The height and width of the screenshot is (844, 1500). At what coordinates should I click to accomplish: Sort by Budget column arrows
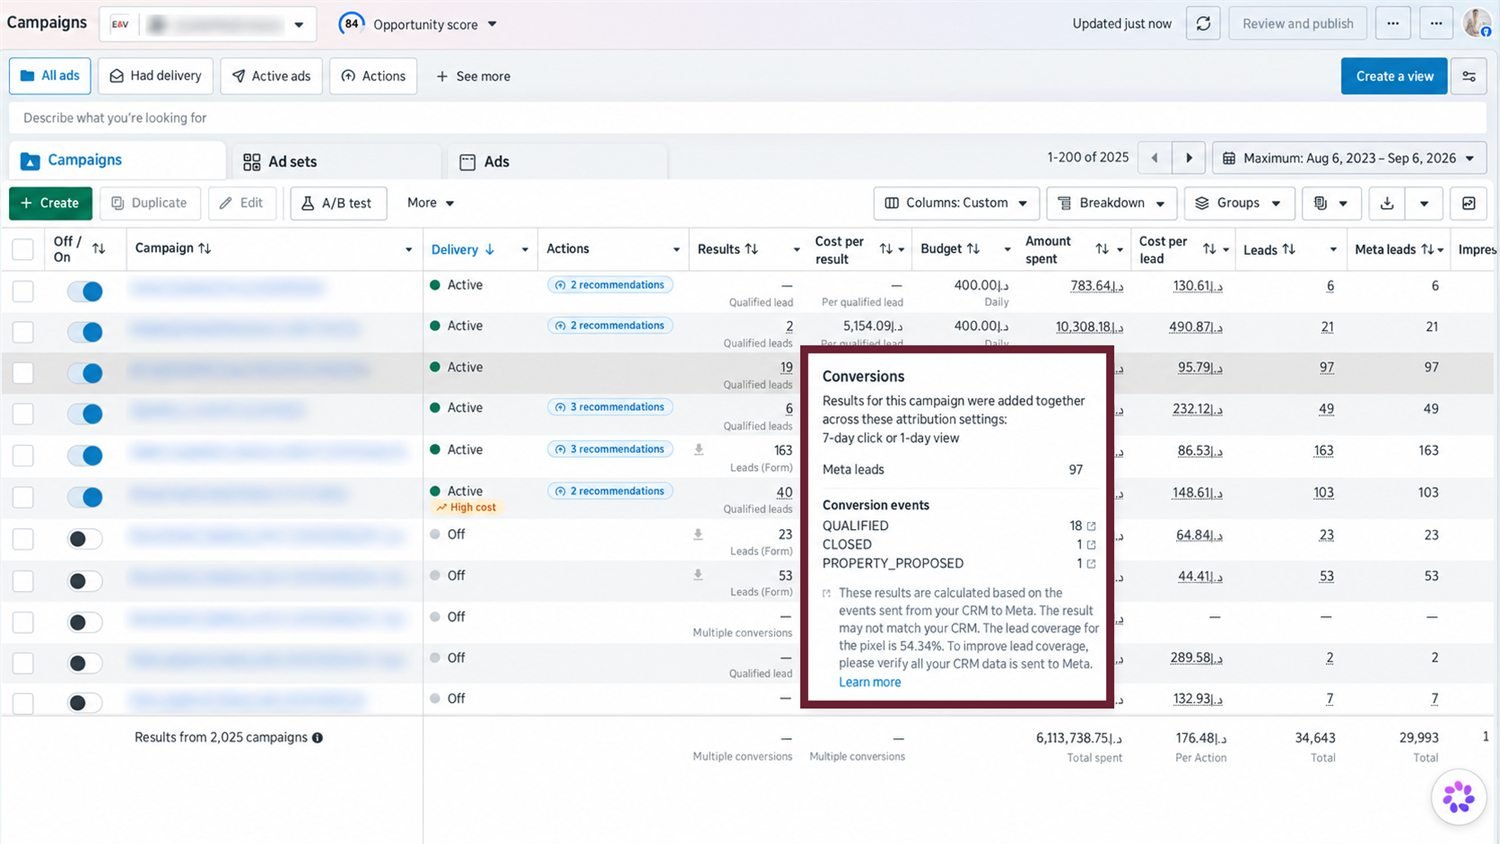click(x=973, y=249)
